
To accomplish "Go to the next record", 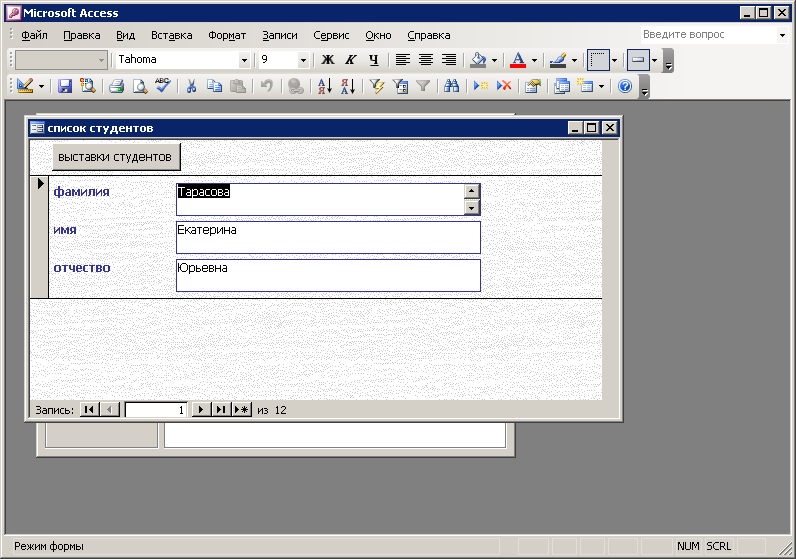I will (x=201, y=410).
